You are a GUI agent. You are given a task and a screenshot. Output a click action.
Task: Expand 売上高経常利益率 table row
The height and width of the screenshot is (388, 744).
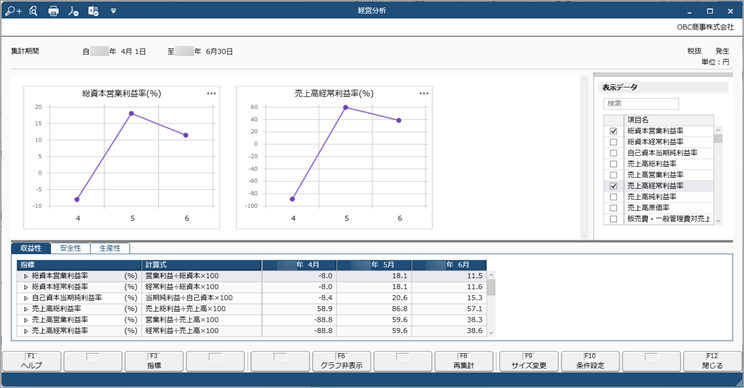coord(26,331)
